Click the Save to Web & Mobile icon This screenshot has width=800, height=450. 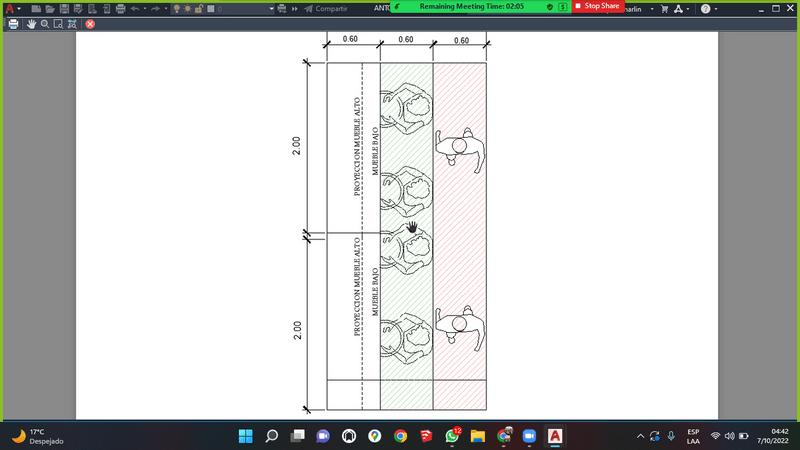click(x=106, y=9)
